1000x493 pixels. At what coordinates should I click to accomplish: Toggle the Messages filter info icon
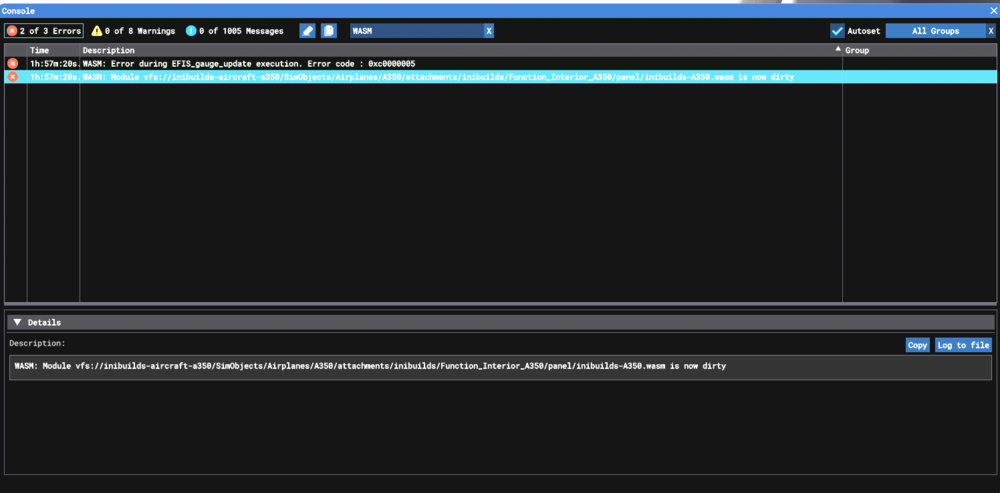coord(191,31)
